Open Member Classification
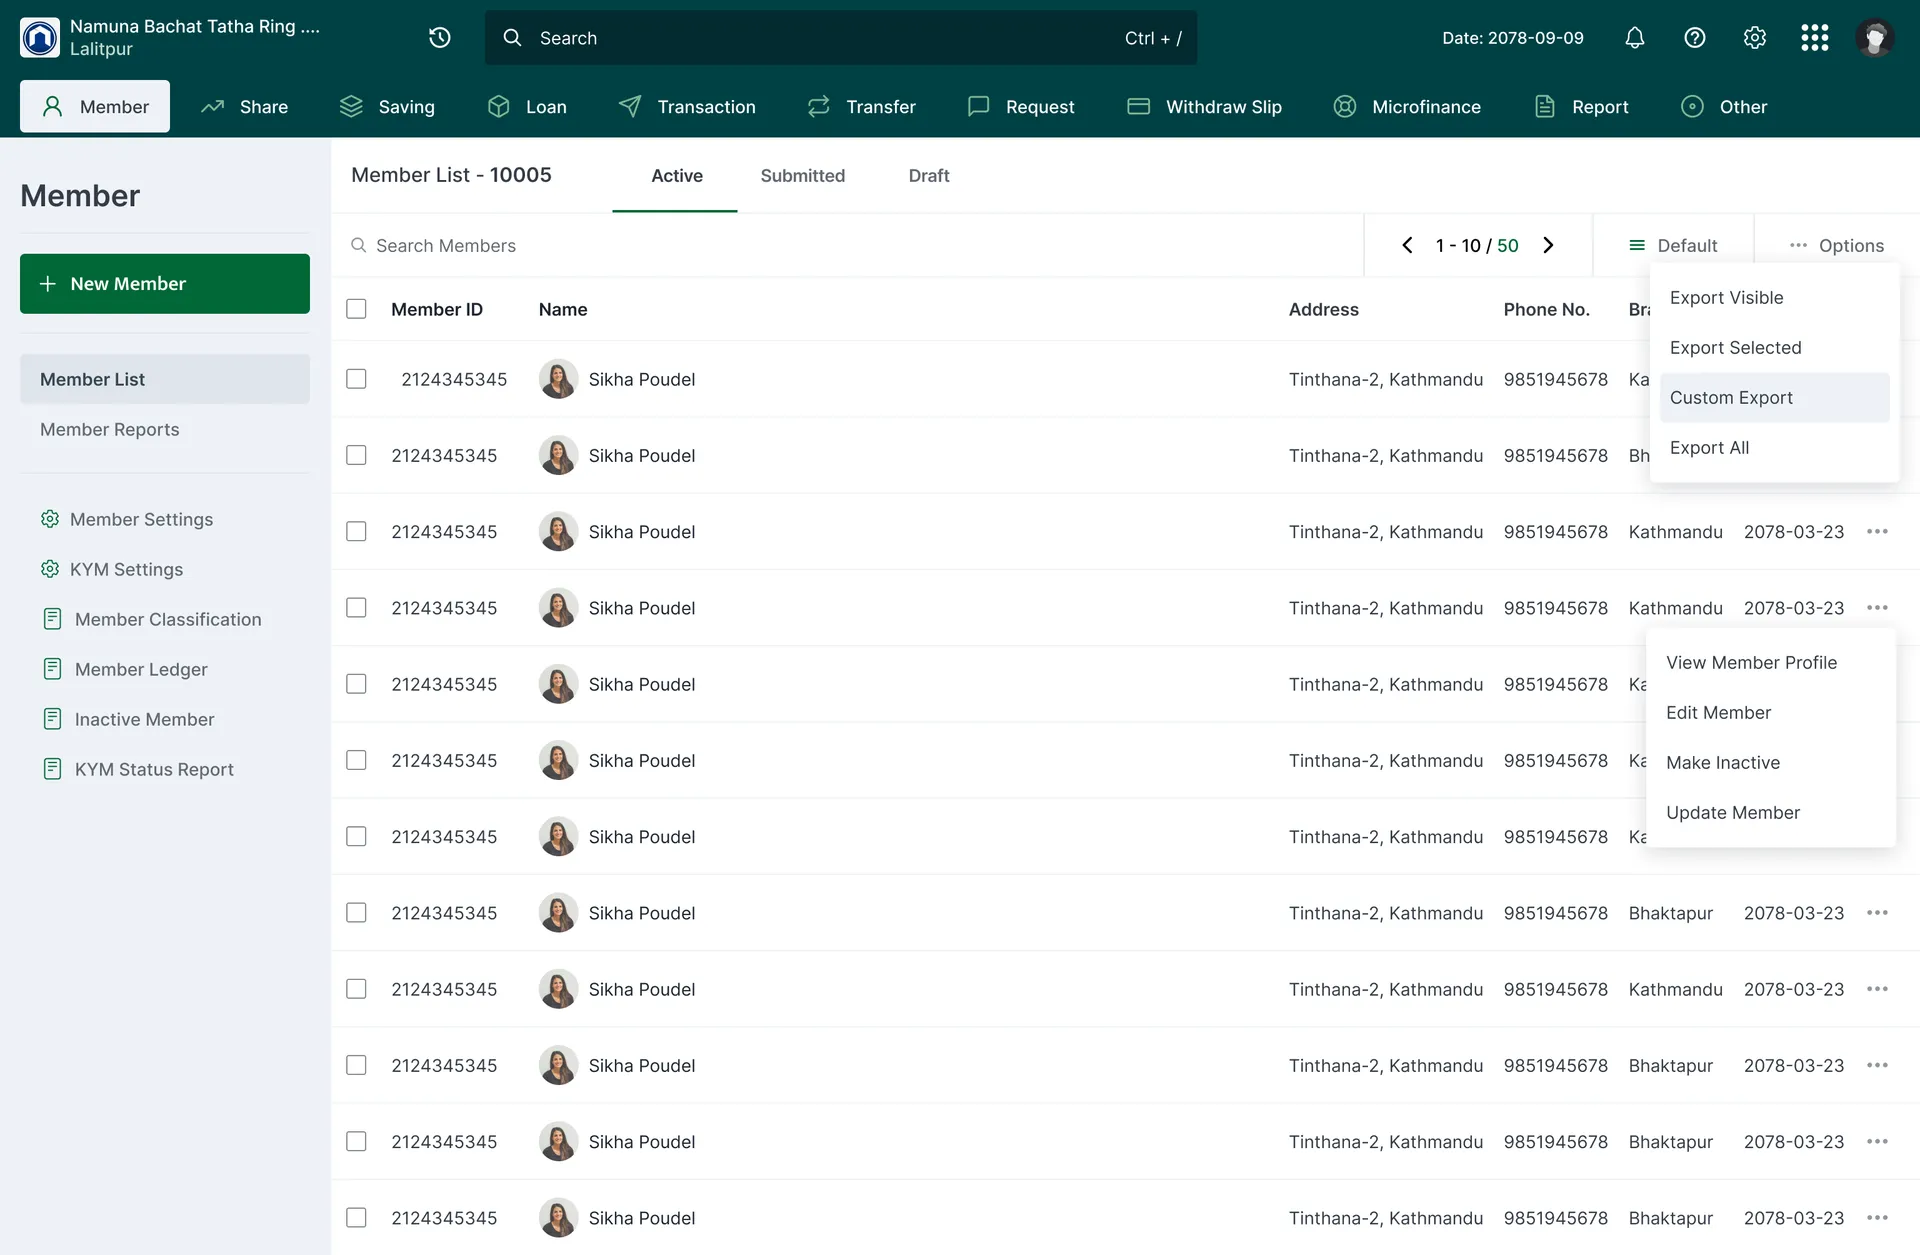The width and height of the screenshot is (1920, 1255). pos(151,619)
